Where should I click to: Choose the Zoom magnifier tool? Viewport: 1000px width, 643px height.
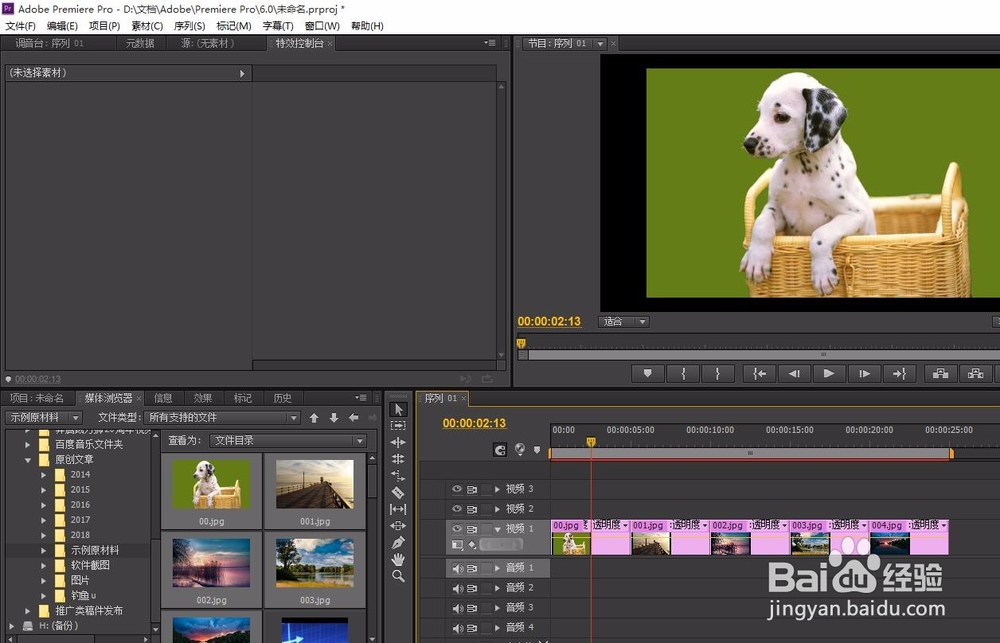click(x=398, y=576)
